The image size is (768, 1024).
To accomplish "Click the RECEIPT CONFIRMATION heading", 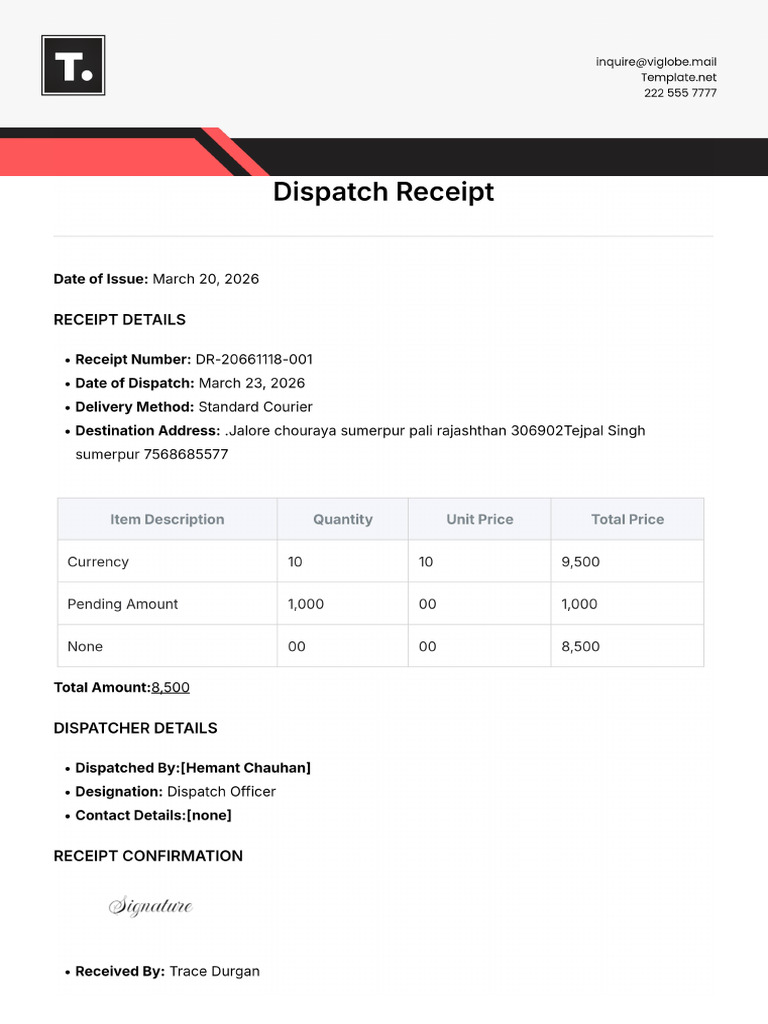I will point(148,856).
